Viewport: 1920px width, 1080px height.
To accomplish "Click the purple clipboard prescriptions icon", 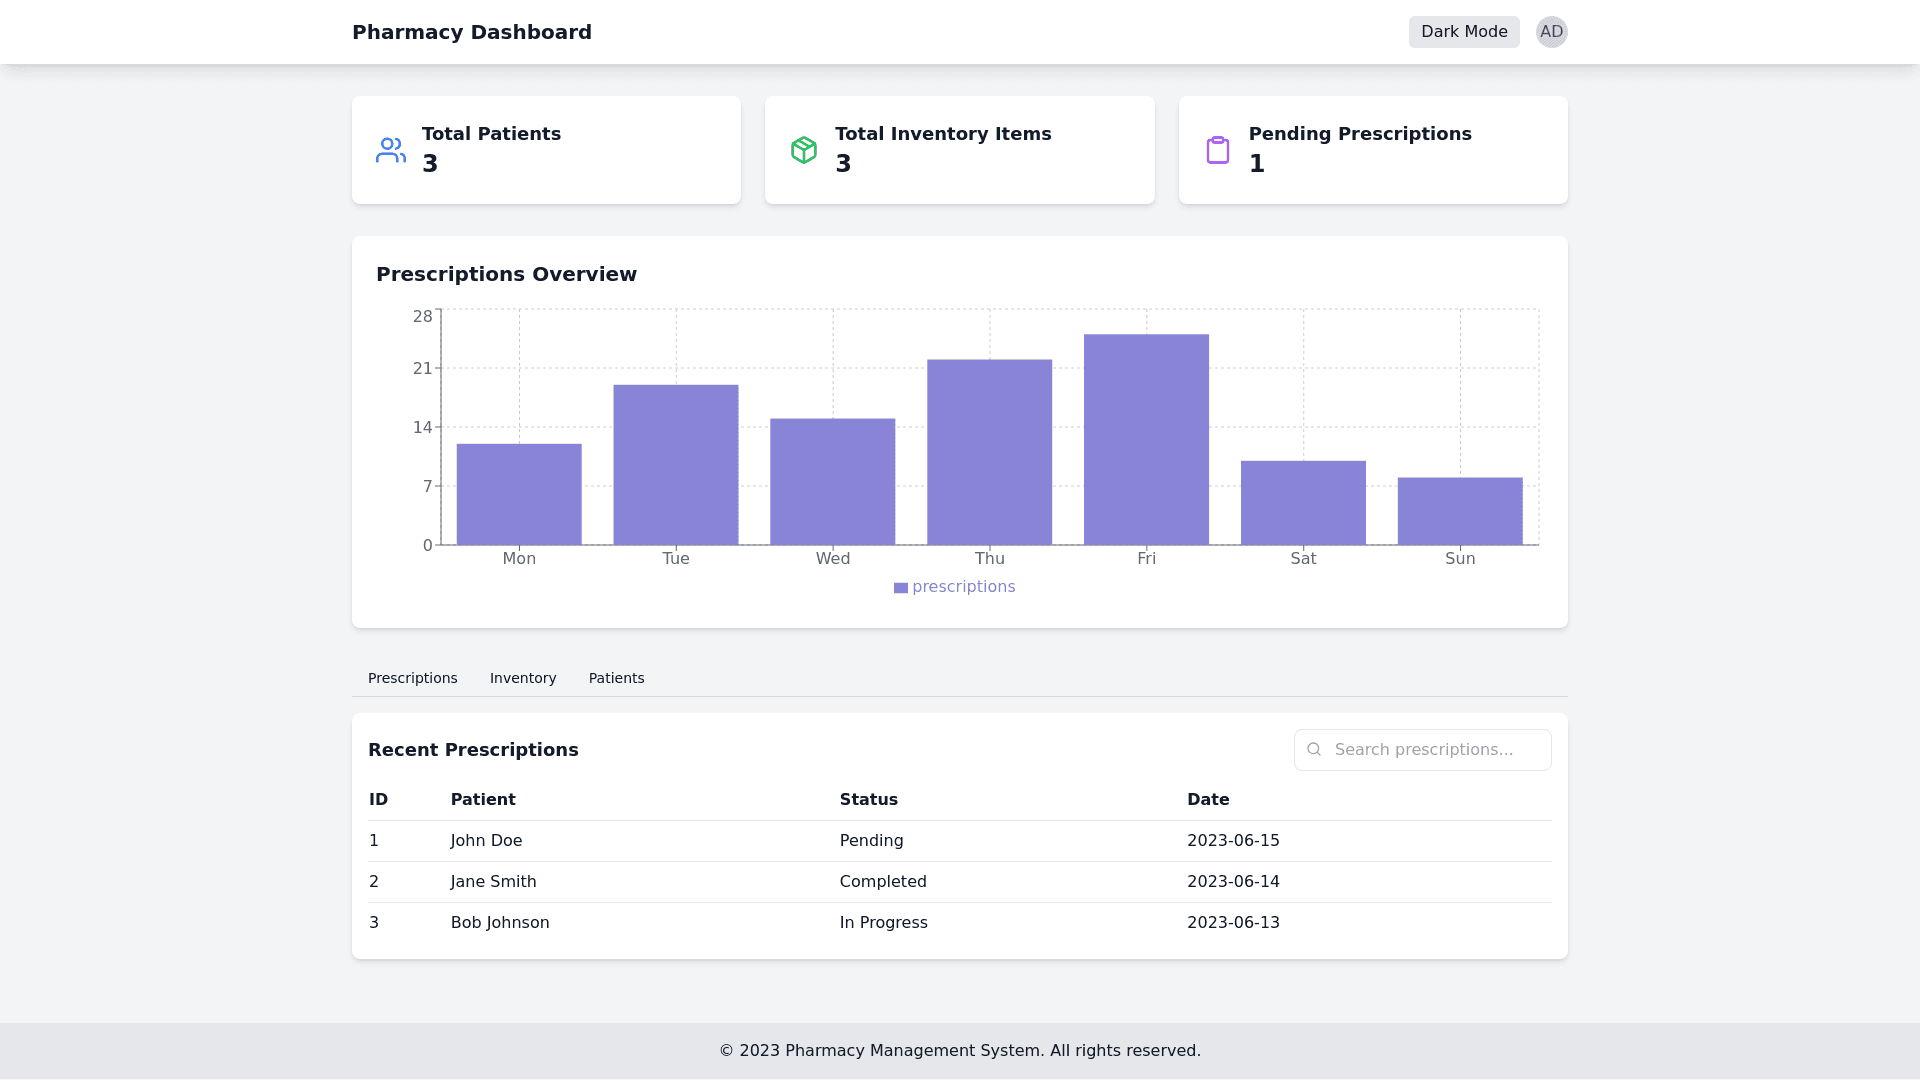I will (1217, 150).
